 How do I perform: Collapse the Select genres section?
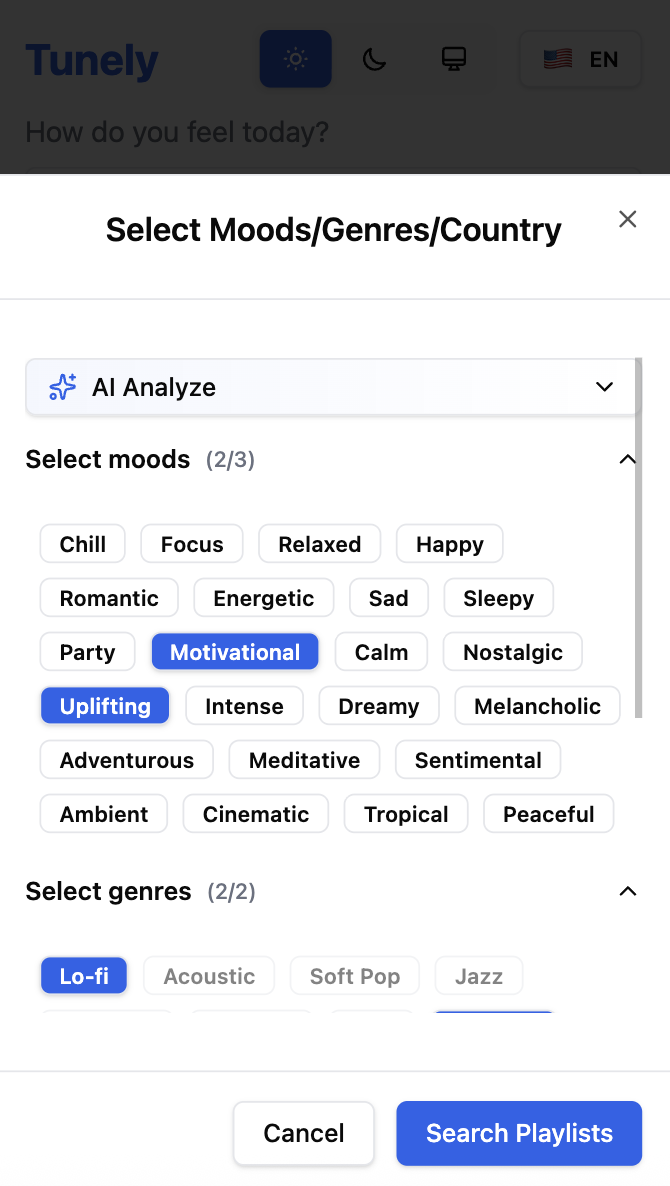coord(627,891)
